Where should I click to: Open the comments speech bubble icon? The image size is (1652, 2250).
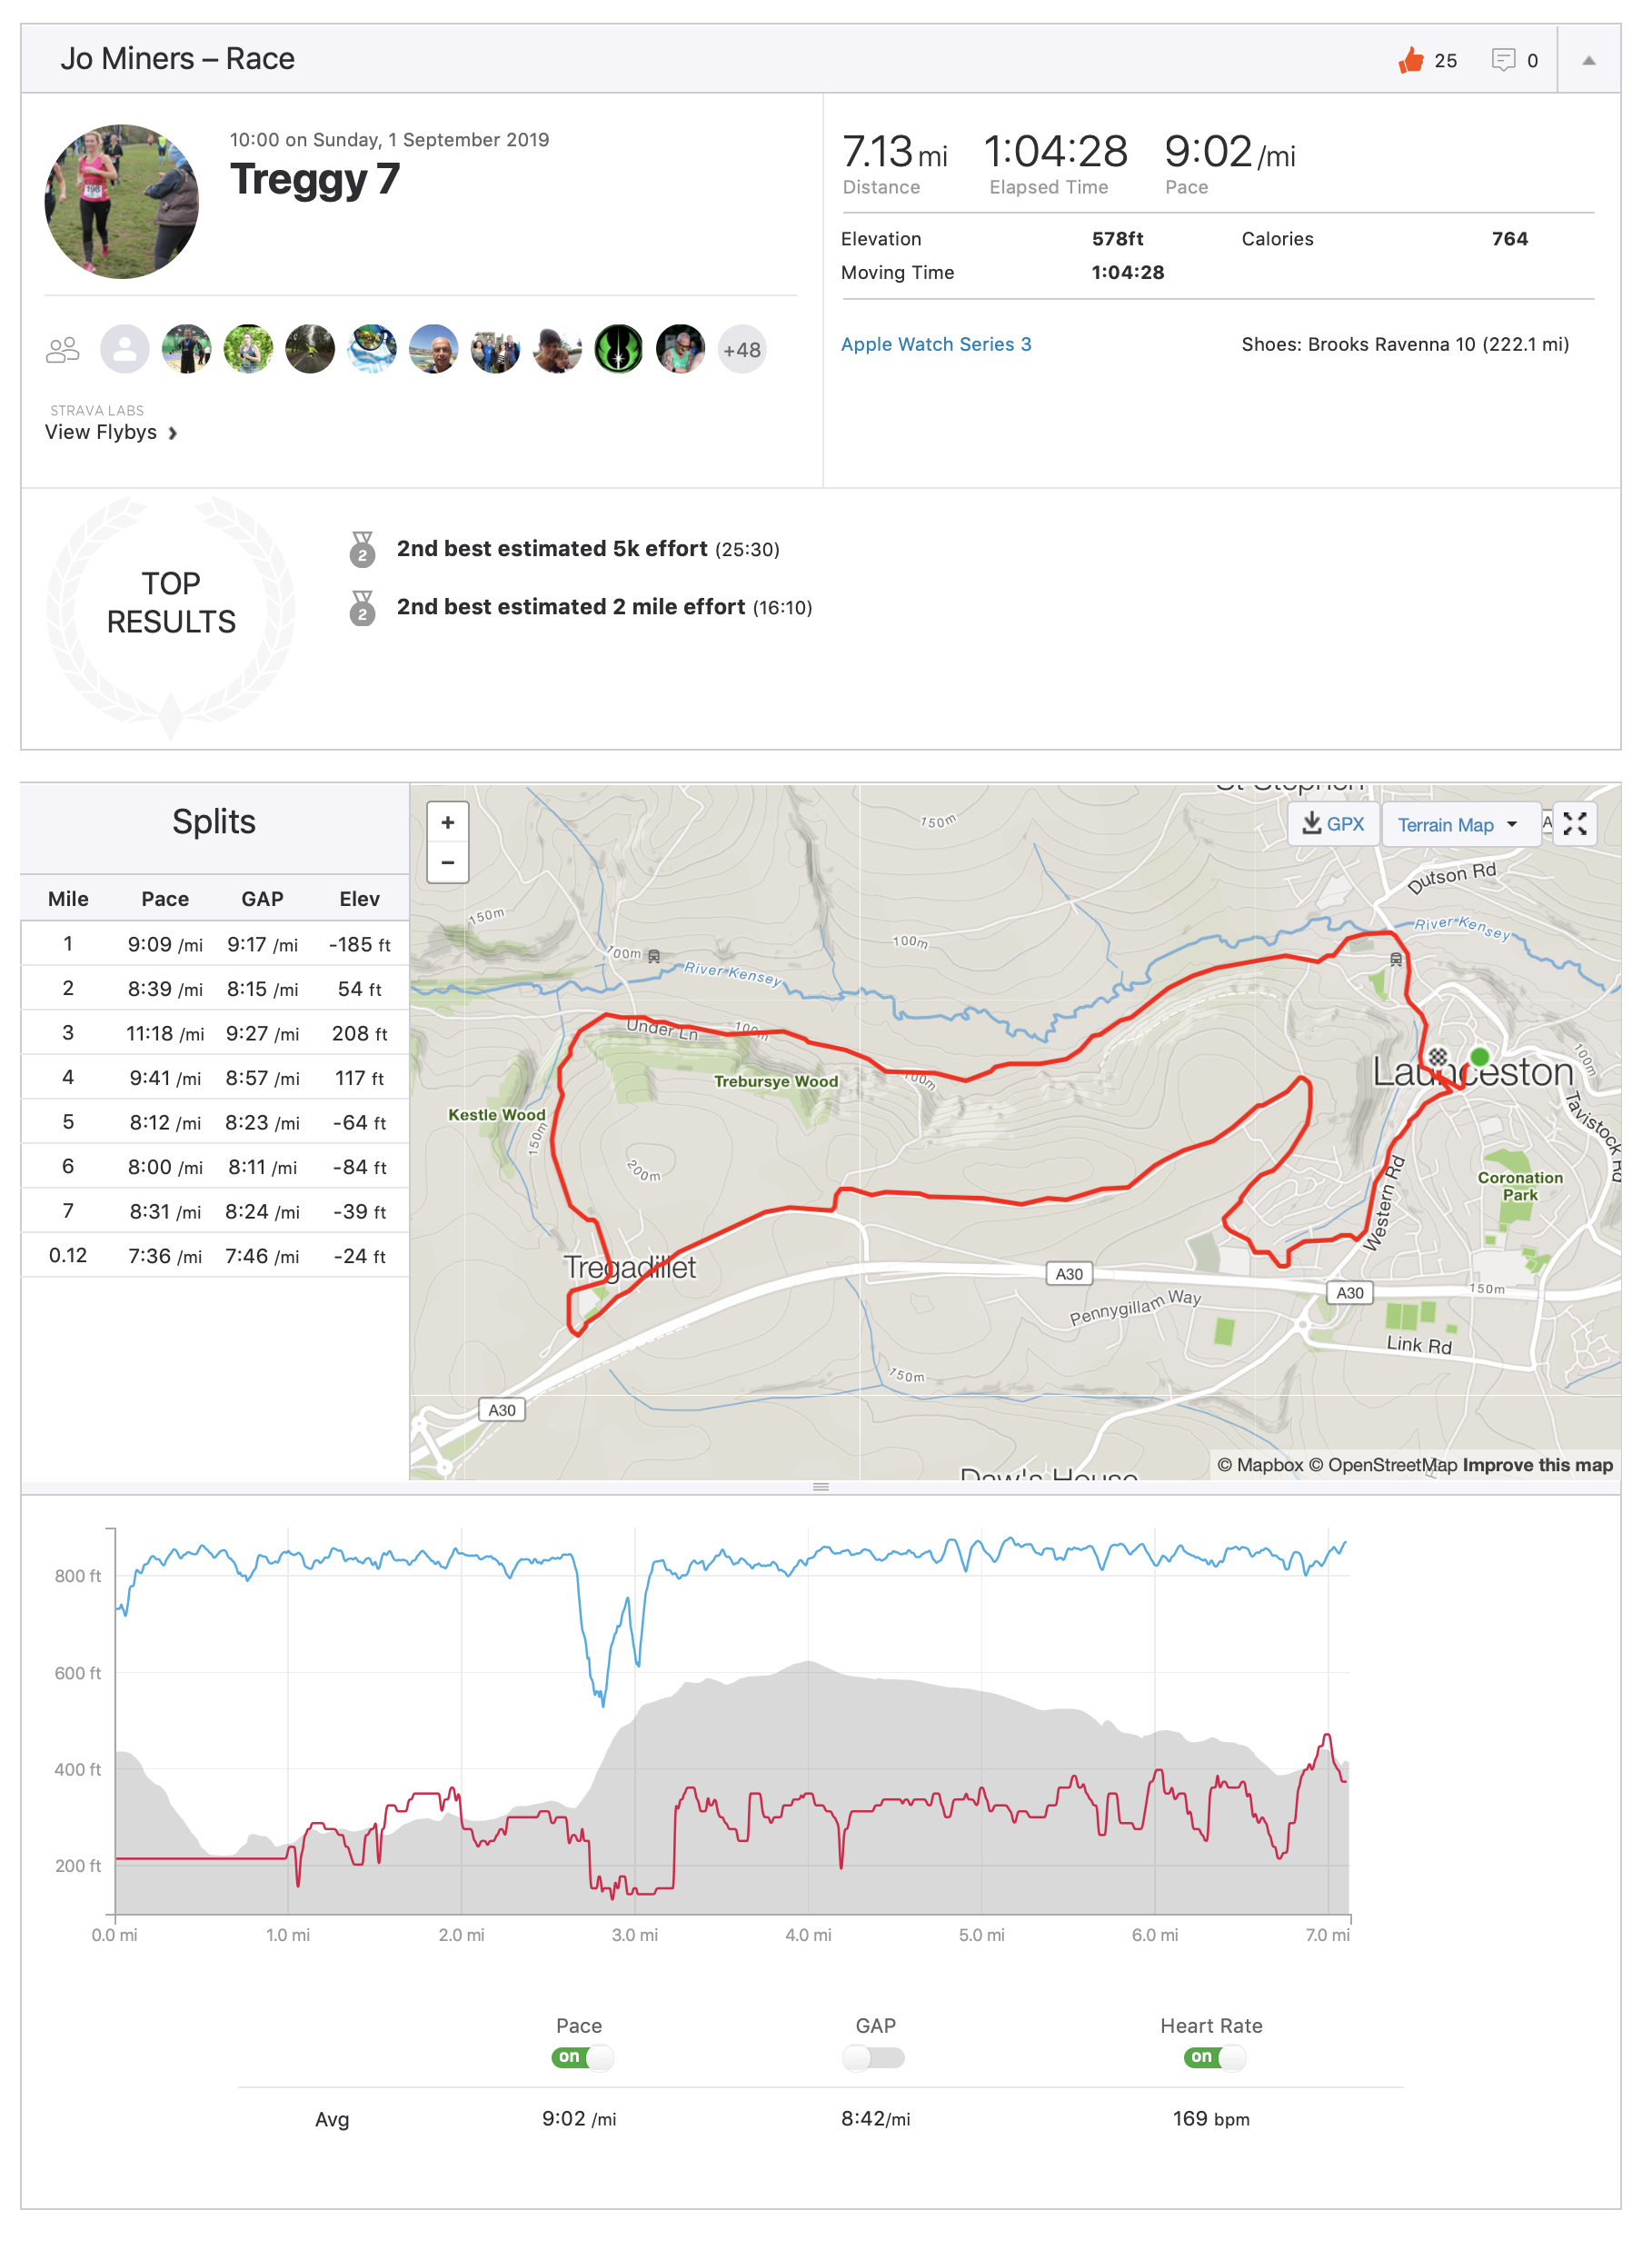(1502, 60)
